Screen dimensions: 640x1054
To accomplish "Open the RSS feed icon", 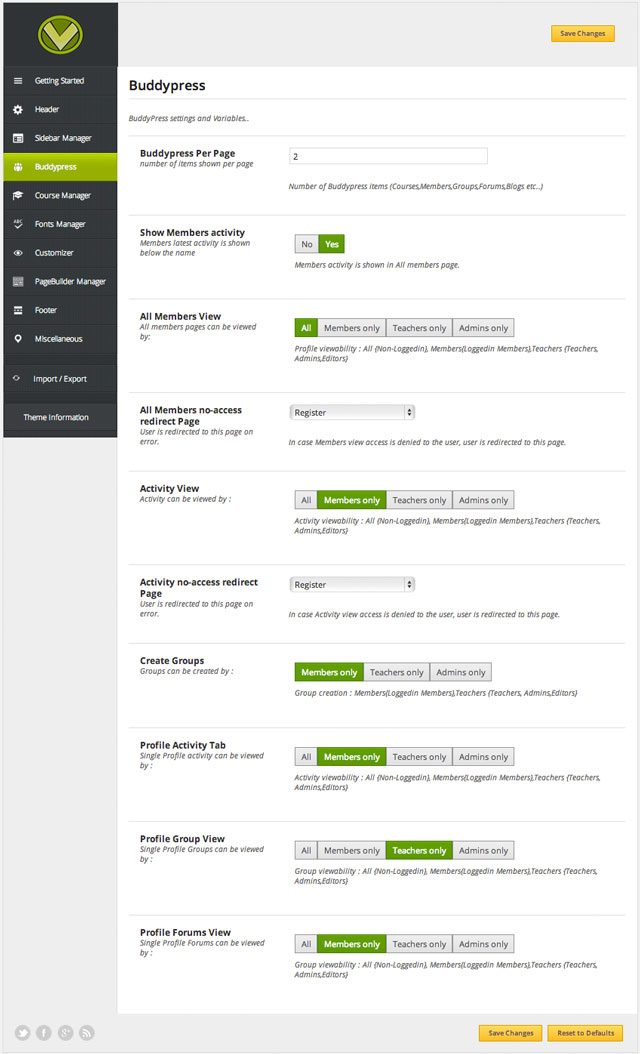I will (87, 1032).
